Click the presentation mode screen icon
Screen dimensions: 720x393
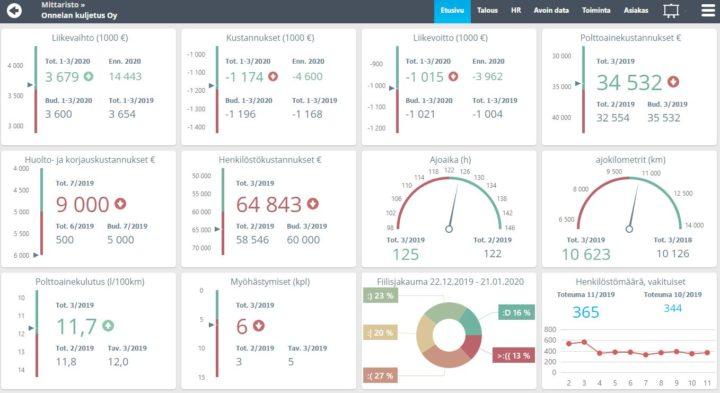click(671, 11)
